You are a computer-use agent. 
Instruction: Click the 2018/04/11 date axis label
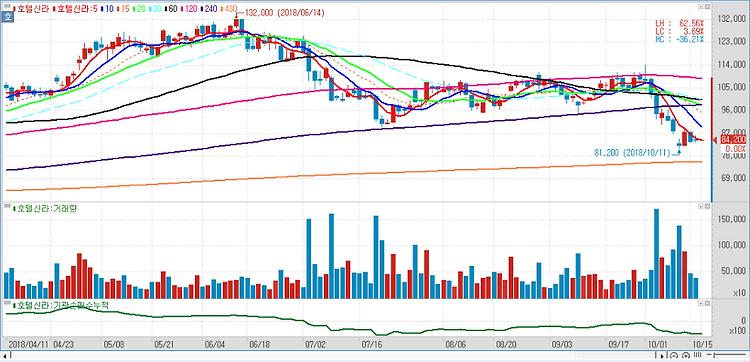click(x=30, y=344)
